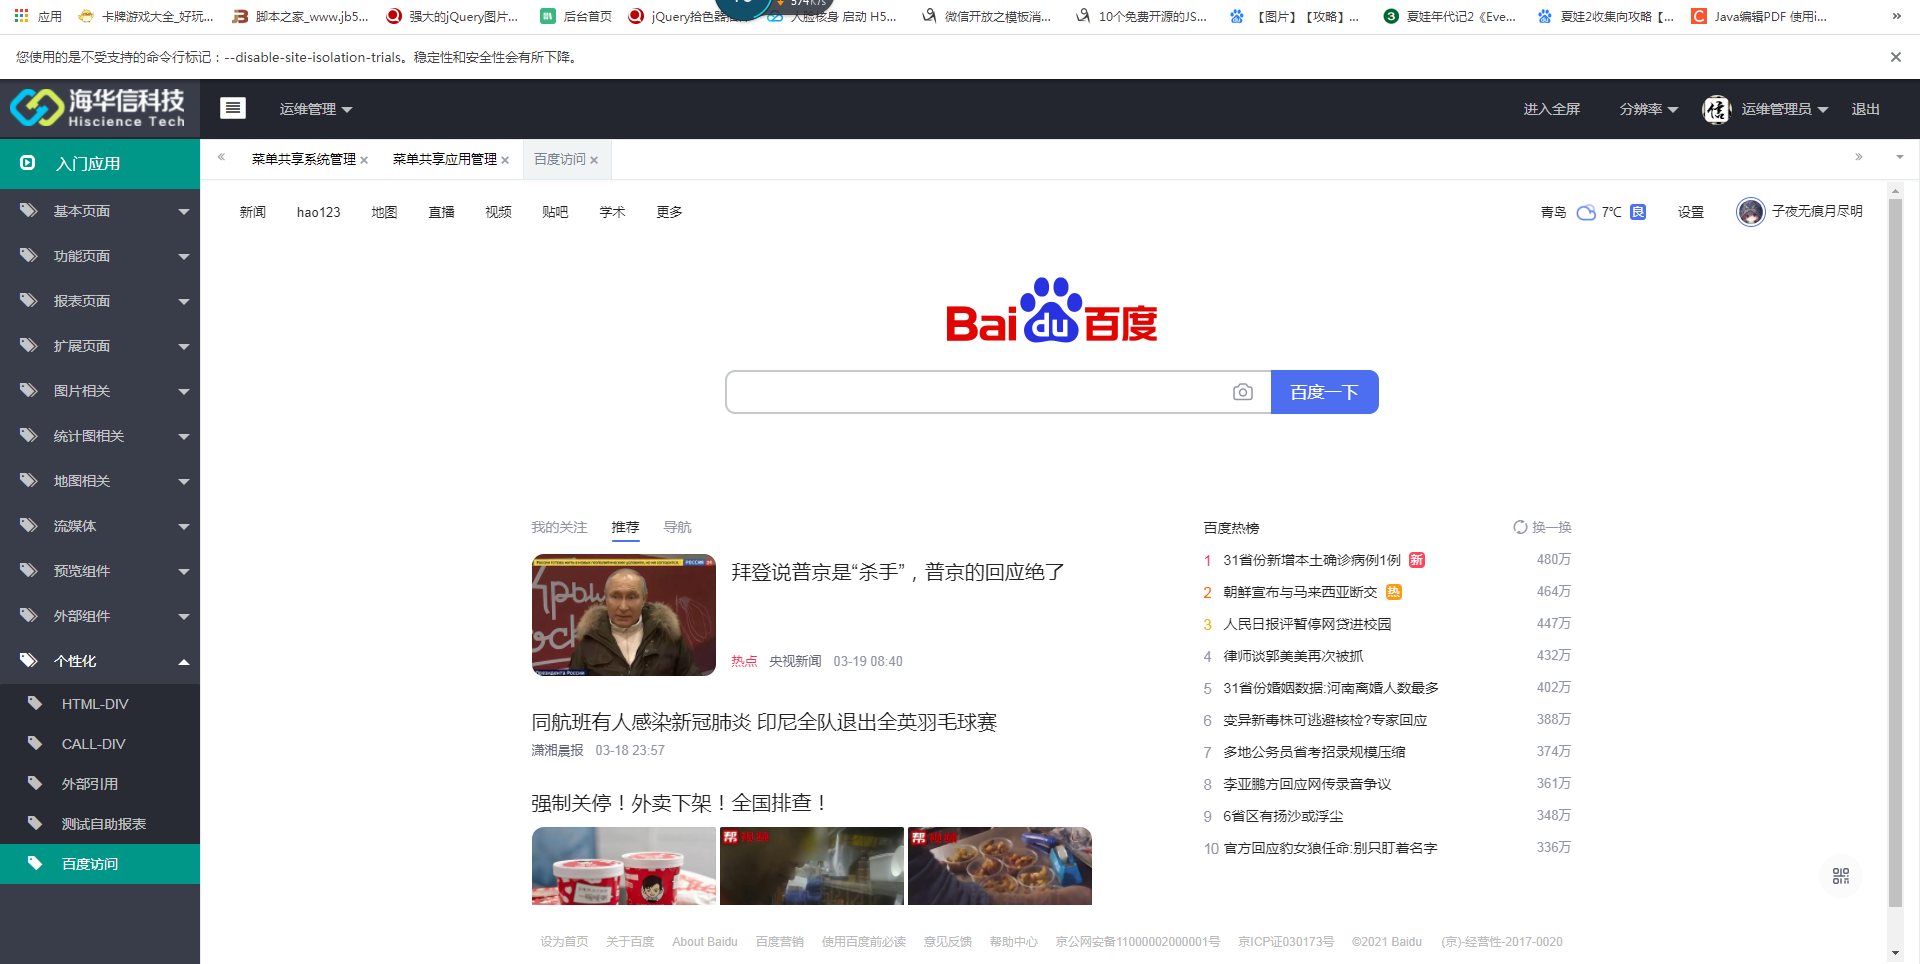Click the QR code icon
Viewport: 1920px width, 964px height.
point(1840,876)
